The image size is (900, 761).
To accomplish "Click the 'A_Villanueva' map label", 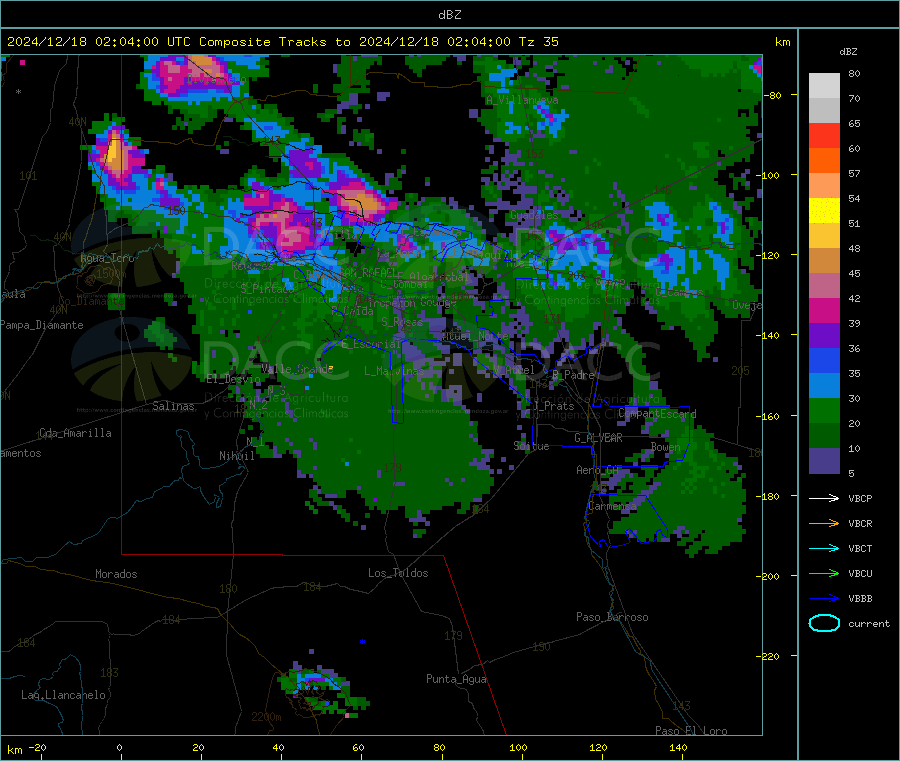I will coord(522,100).
